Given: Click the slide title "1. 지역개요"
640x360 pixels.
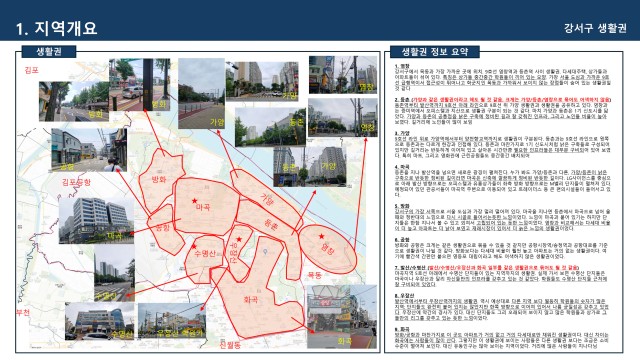Looking at the screenshot, I should 56,28.
